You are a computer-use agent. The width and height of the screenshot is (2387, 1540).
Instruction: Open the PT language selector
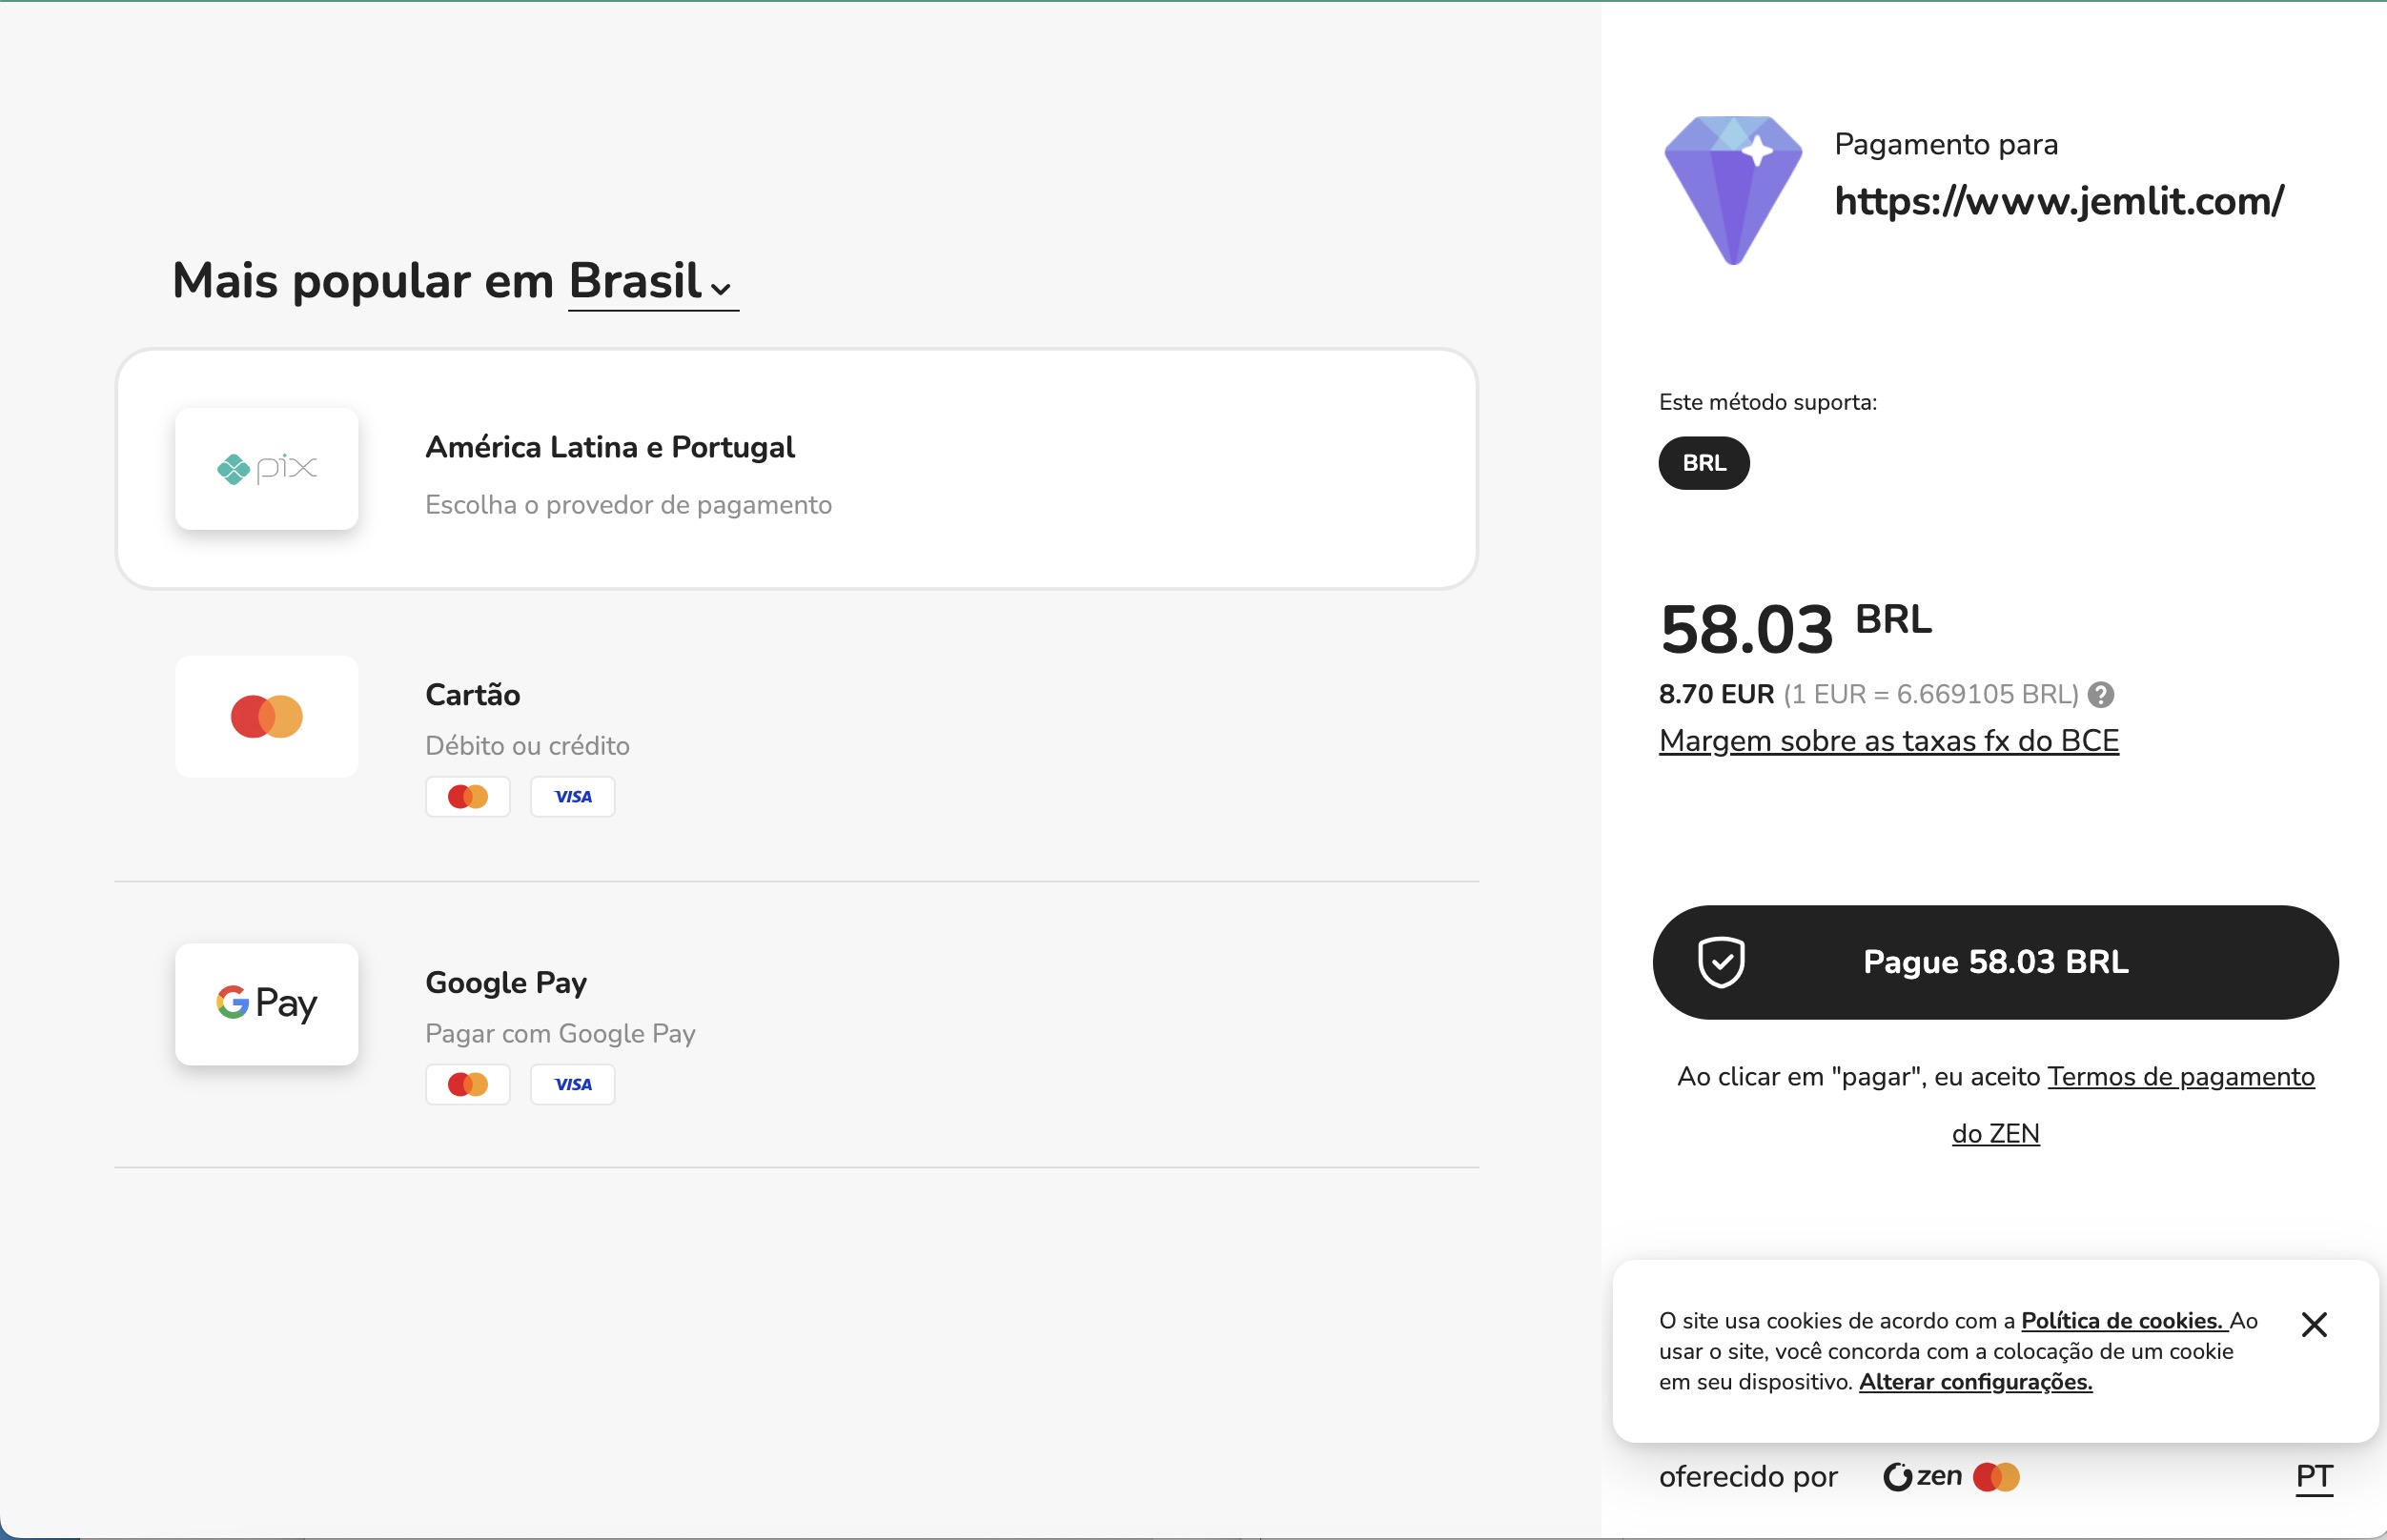[2313, 1476]
